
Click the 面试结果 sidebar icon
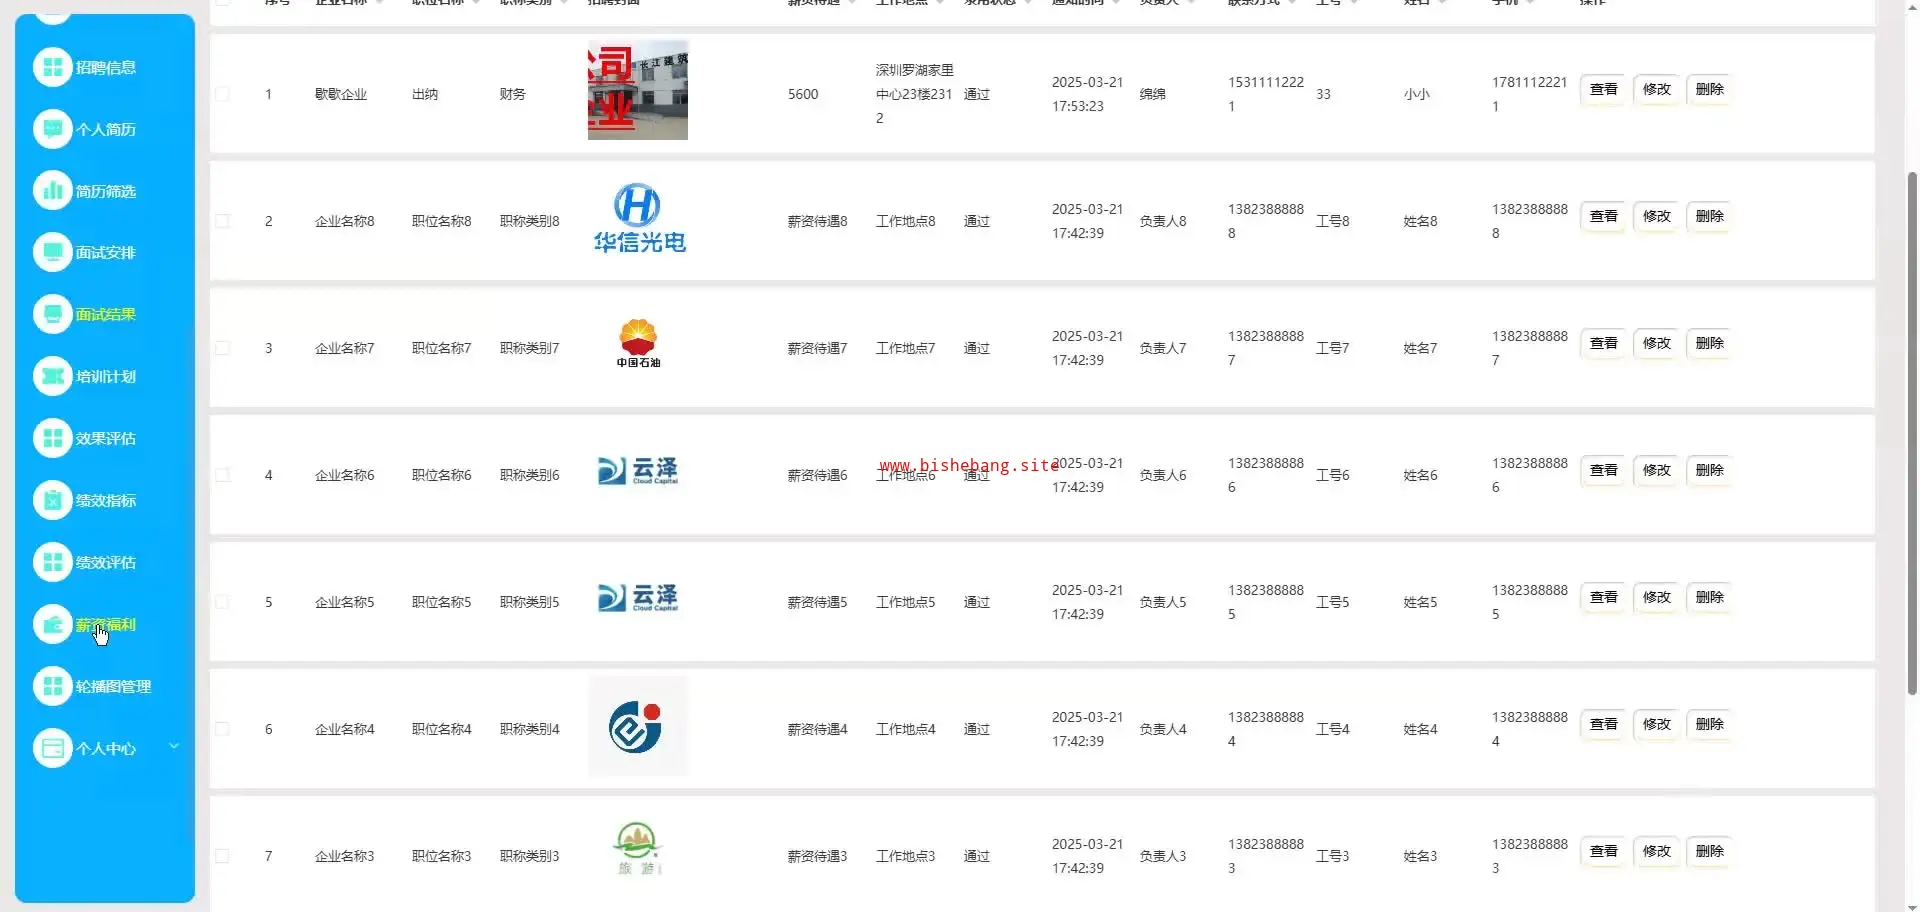(52, 314)
